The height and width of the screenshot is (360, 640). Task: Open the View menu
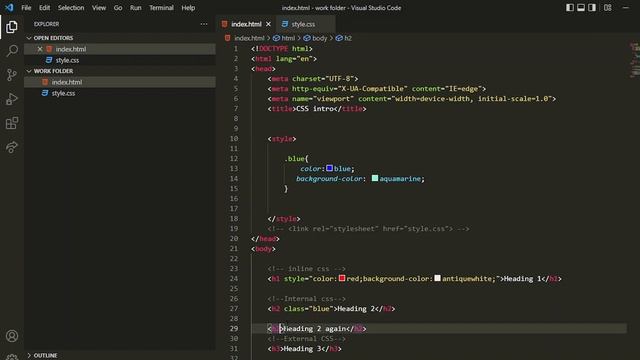tap(99, 8)
